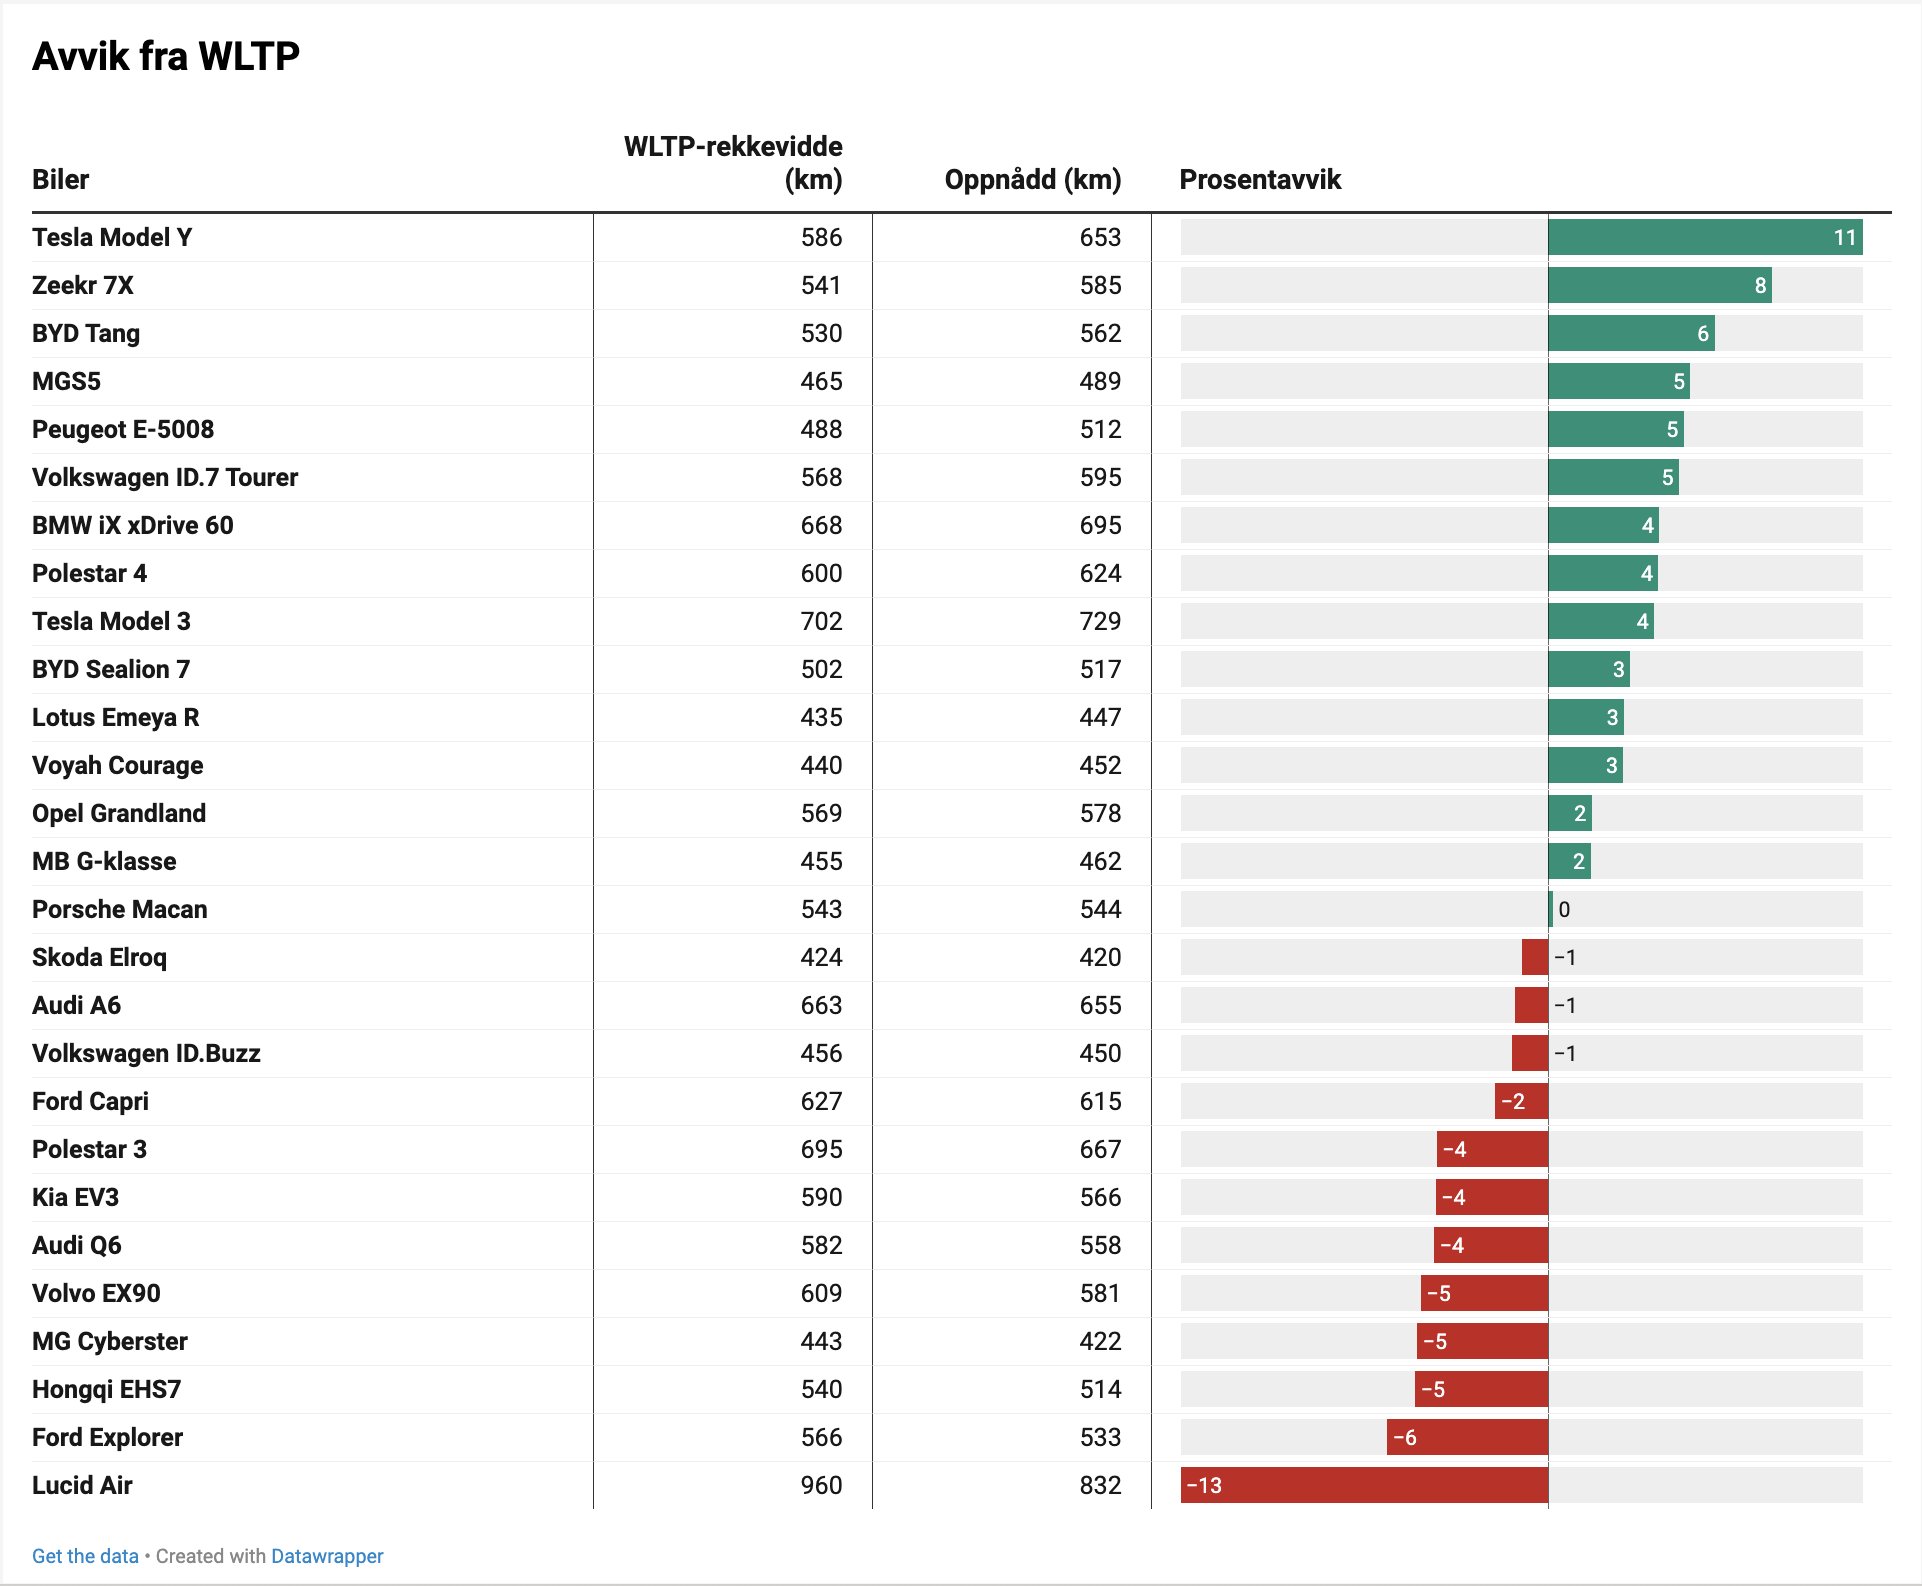The image size is (1922, 1586).
Task: Click achieved value 729 for Tesla Model 3
Action: pos(1100,621)
